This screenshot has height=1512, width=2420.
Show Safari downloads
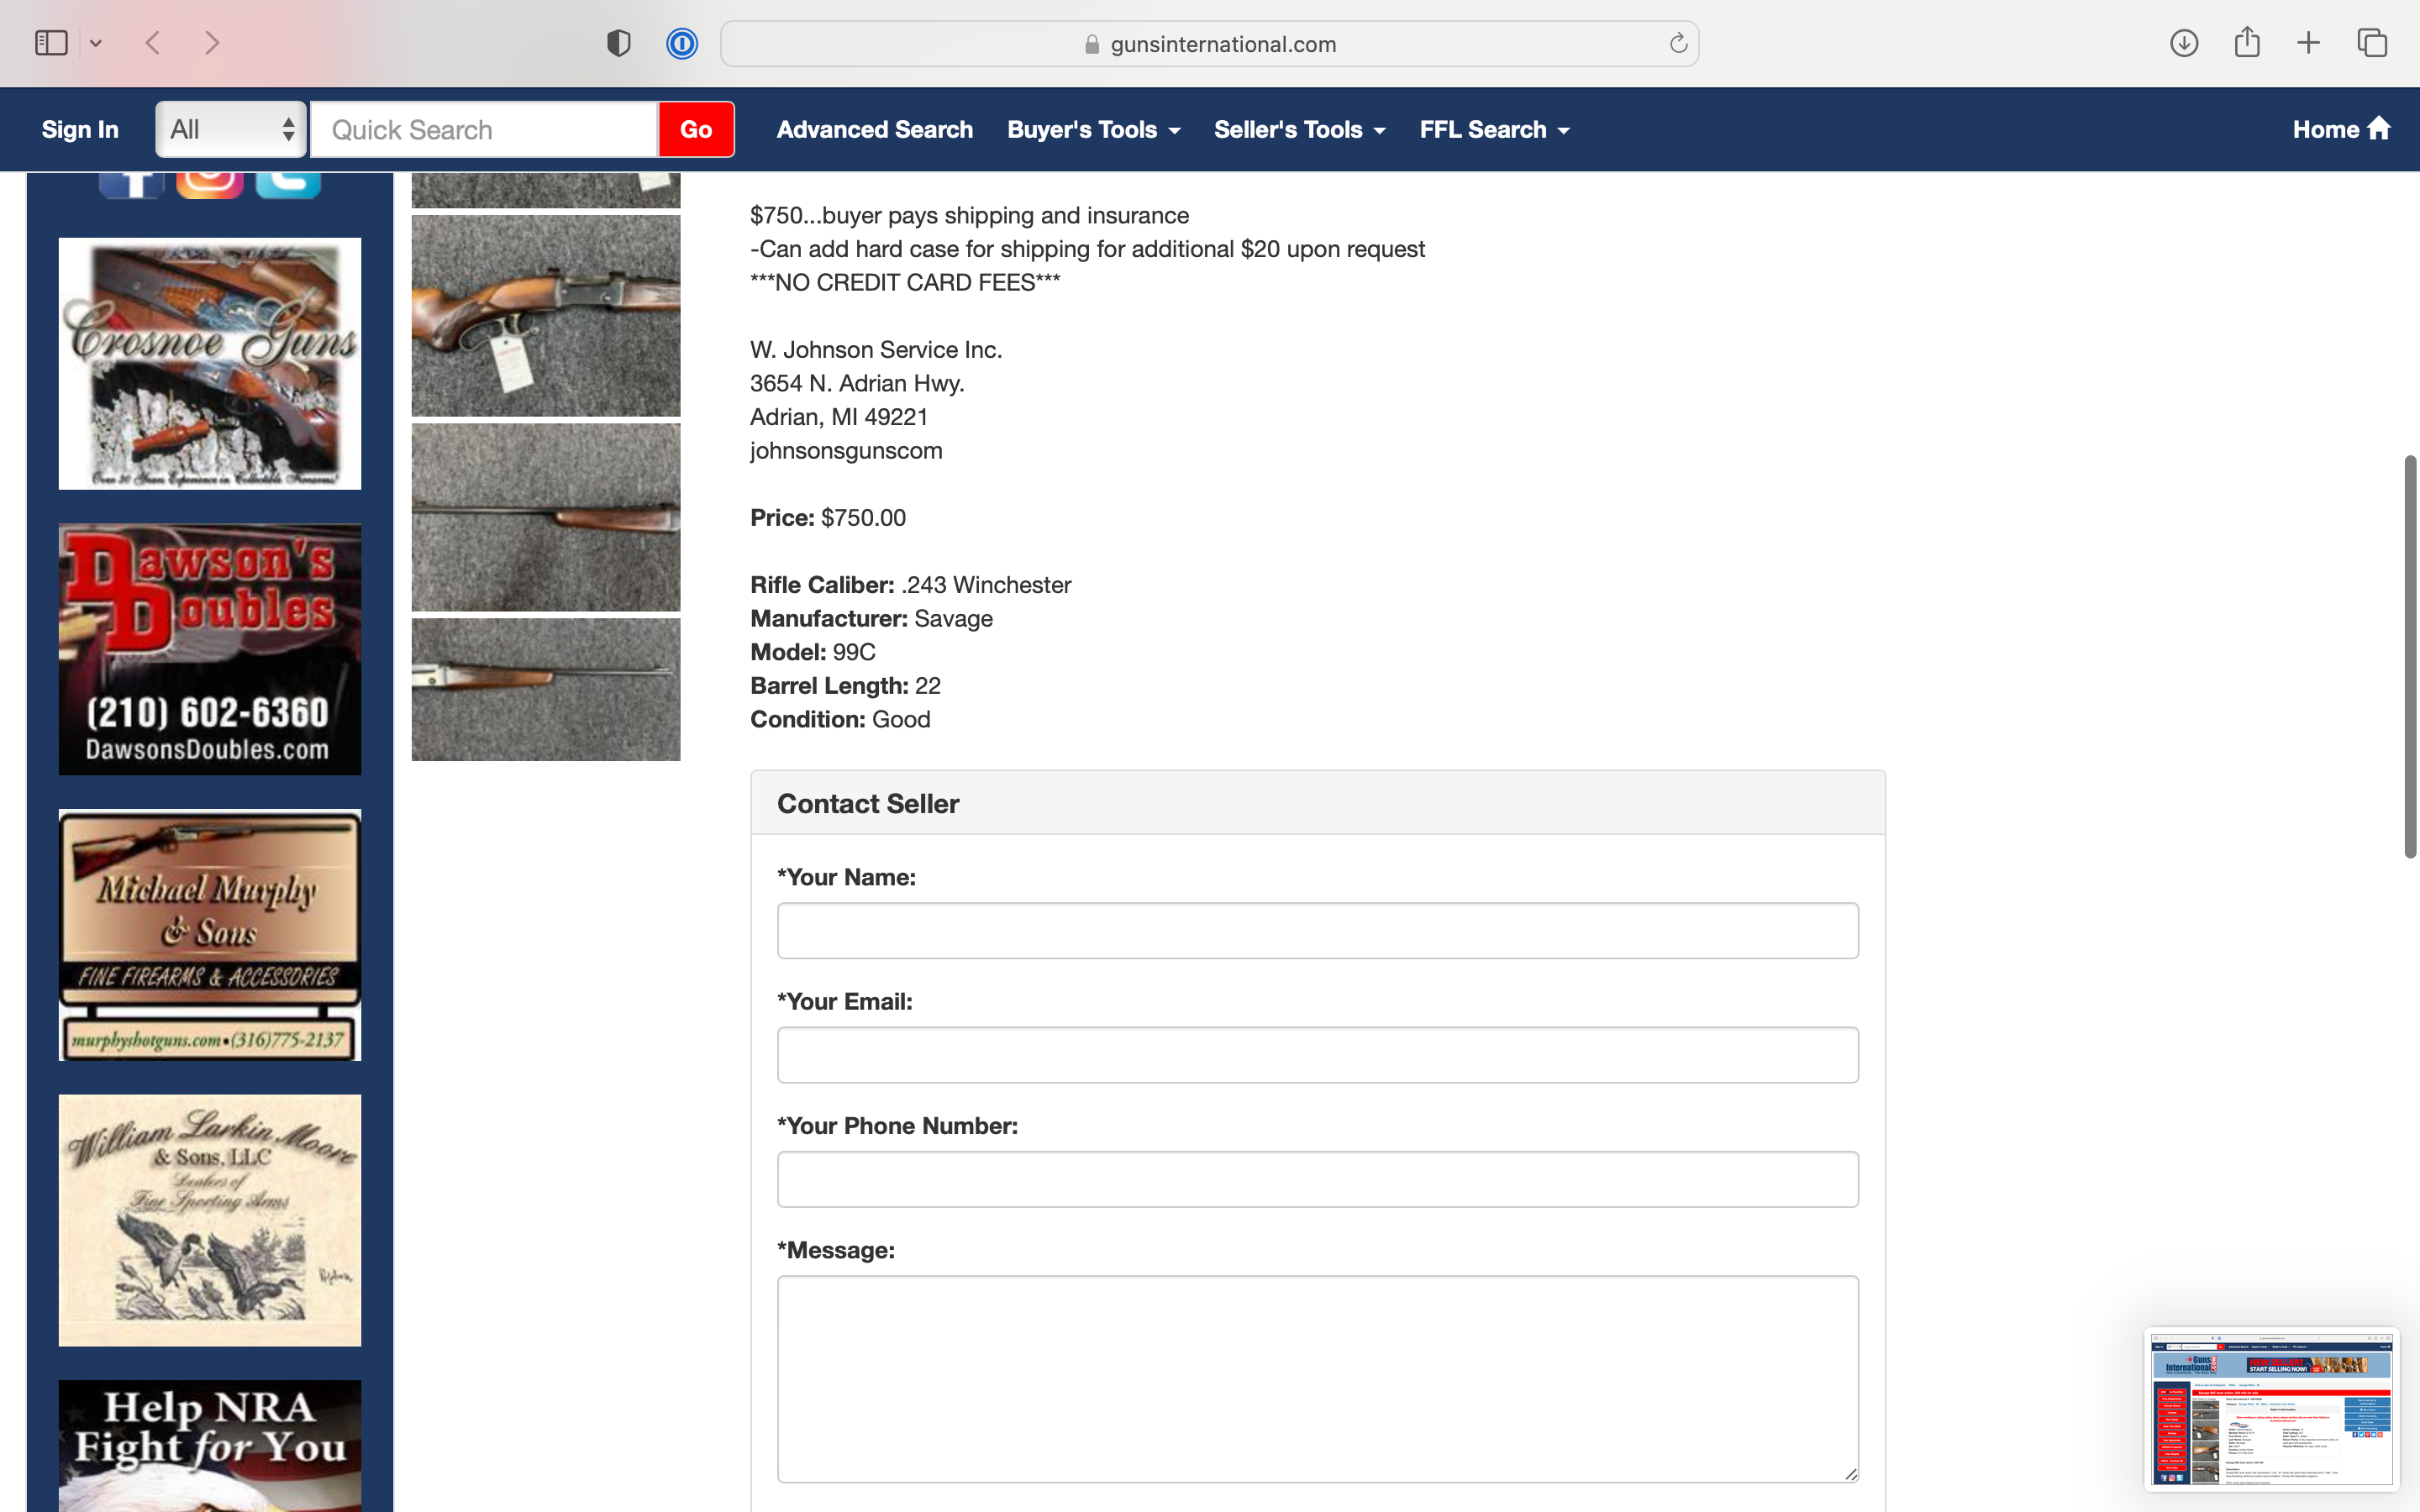pyautogui.click(x=2184, y=43)
